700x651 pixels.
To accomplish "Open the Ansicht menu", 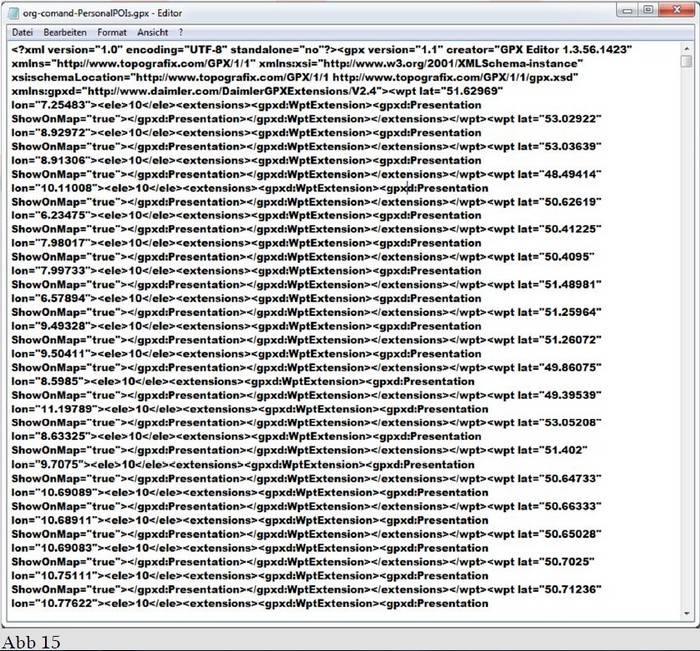I will [153, 32].
